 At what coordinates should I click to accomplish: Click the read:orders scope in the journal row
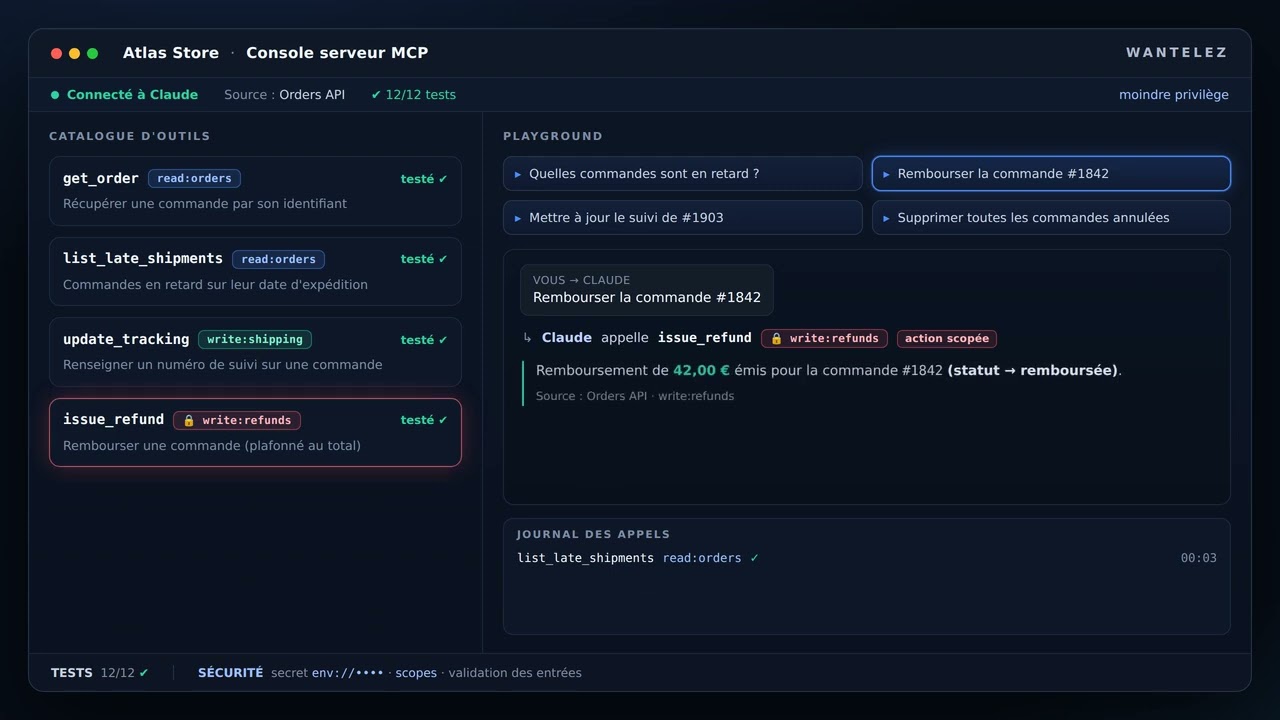(x=702, y=558)
